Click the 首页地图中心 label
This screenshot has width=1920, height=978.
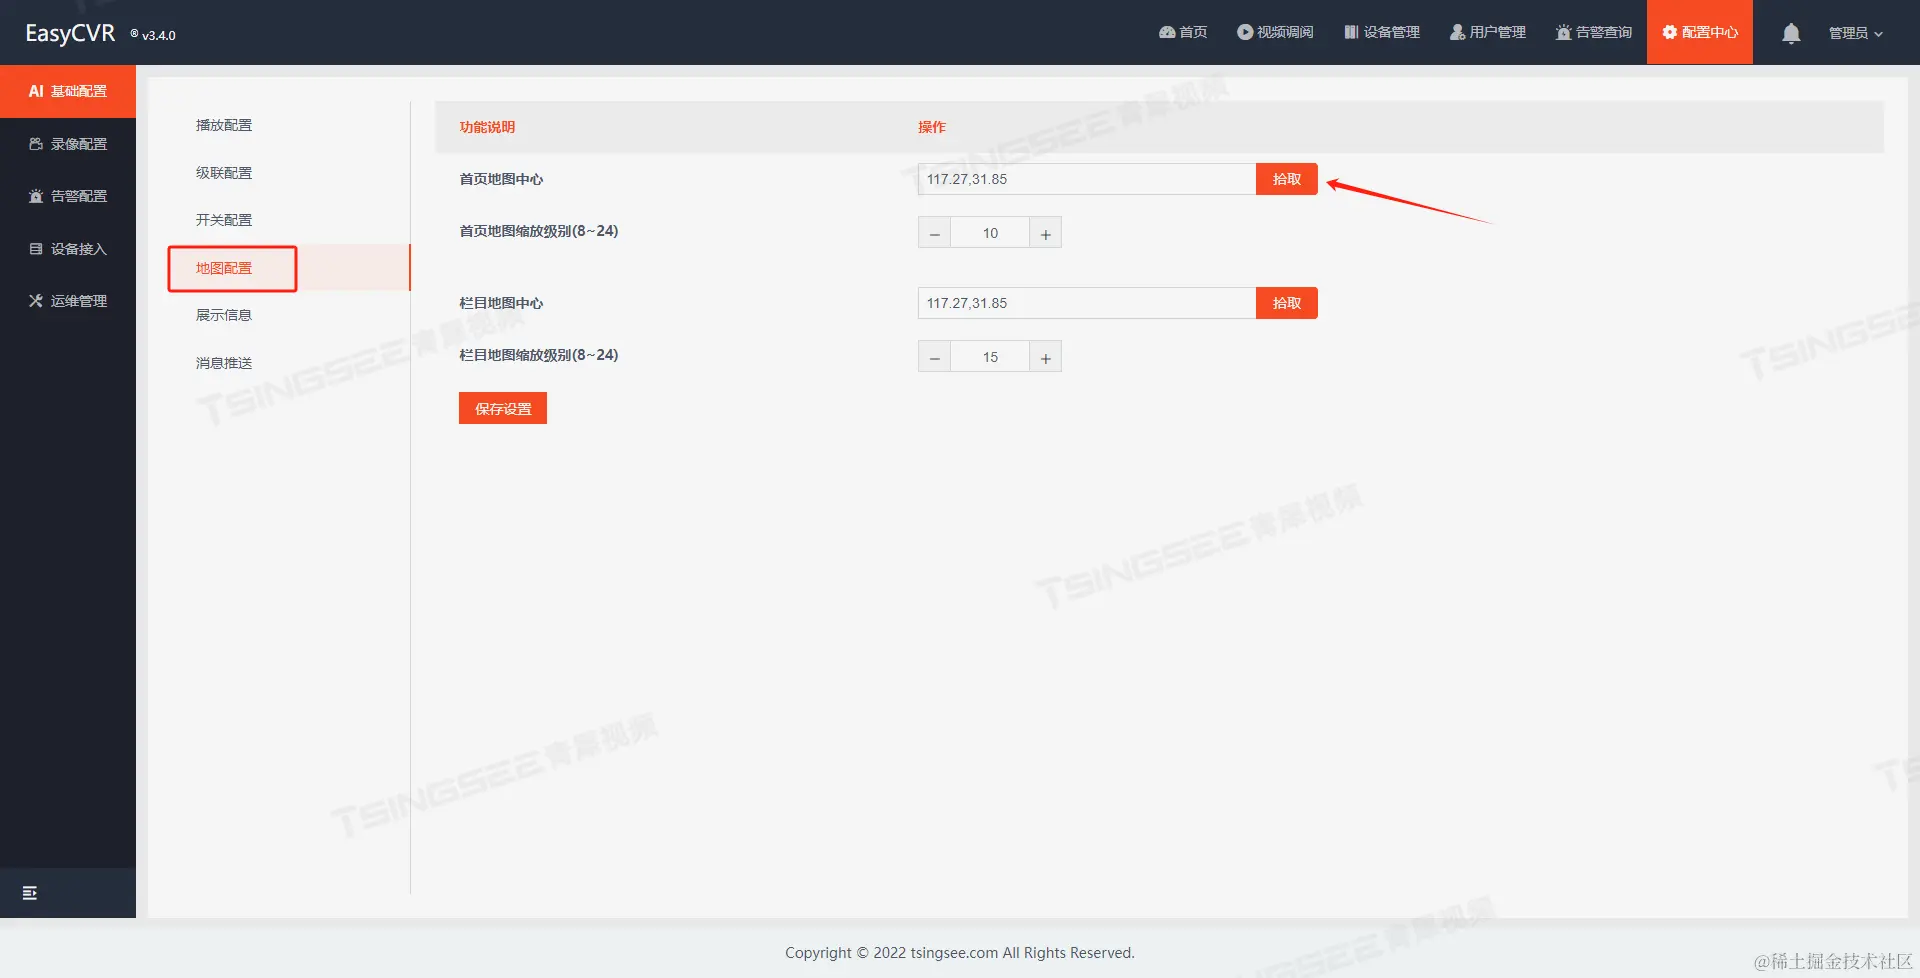pos(501,179)
